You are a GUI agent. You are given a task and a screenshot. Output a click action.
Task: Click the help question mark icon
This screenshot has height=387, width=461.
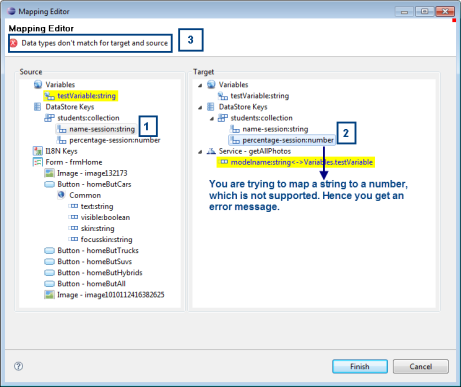[x=18, y=366]
